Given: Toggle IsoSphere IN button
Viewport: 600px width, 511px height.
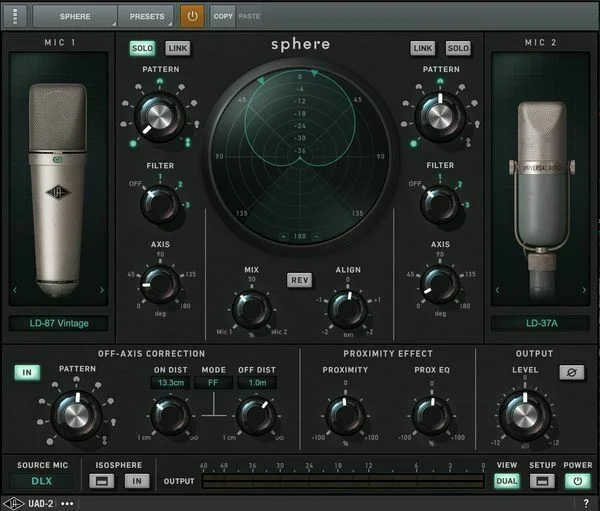Looking at the screenshot, I should pos(137,481).
